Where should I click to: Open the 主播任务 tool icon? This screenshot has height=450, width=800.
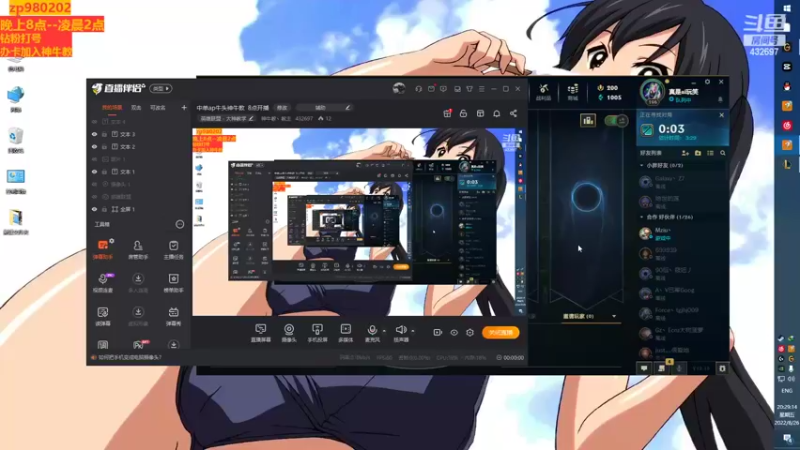coord(173,249)
